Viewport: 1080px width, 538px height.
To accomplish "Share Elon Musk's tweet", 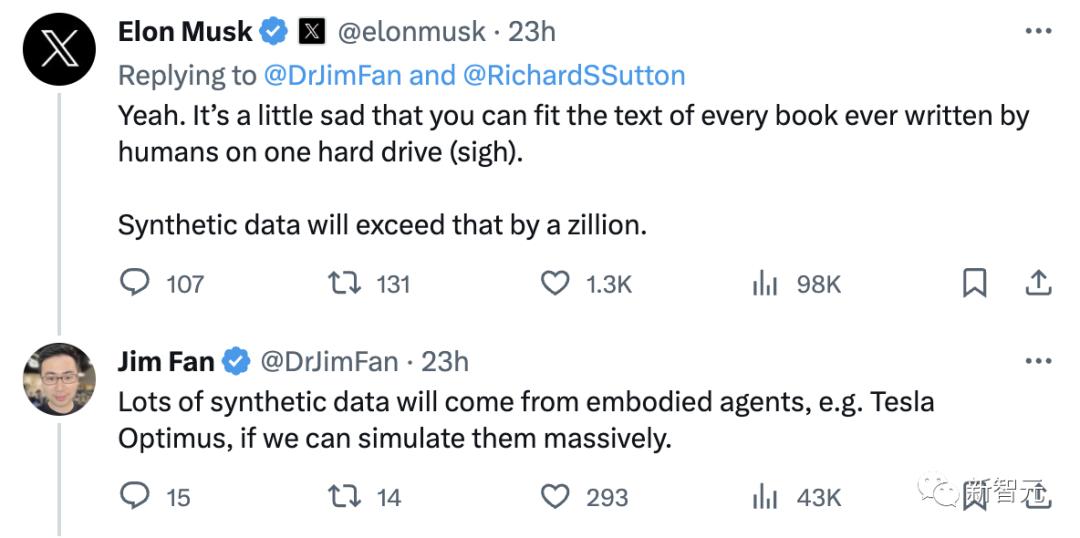I will [1039, 284].
